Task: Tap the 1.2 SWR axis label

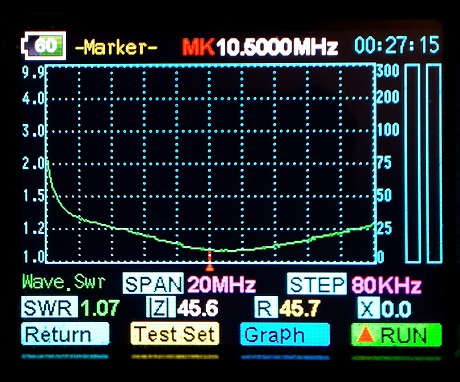Action: click(x=34, y=229)
